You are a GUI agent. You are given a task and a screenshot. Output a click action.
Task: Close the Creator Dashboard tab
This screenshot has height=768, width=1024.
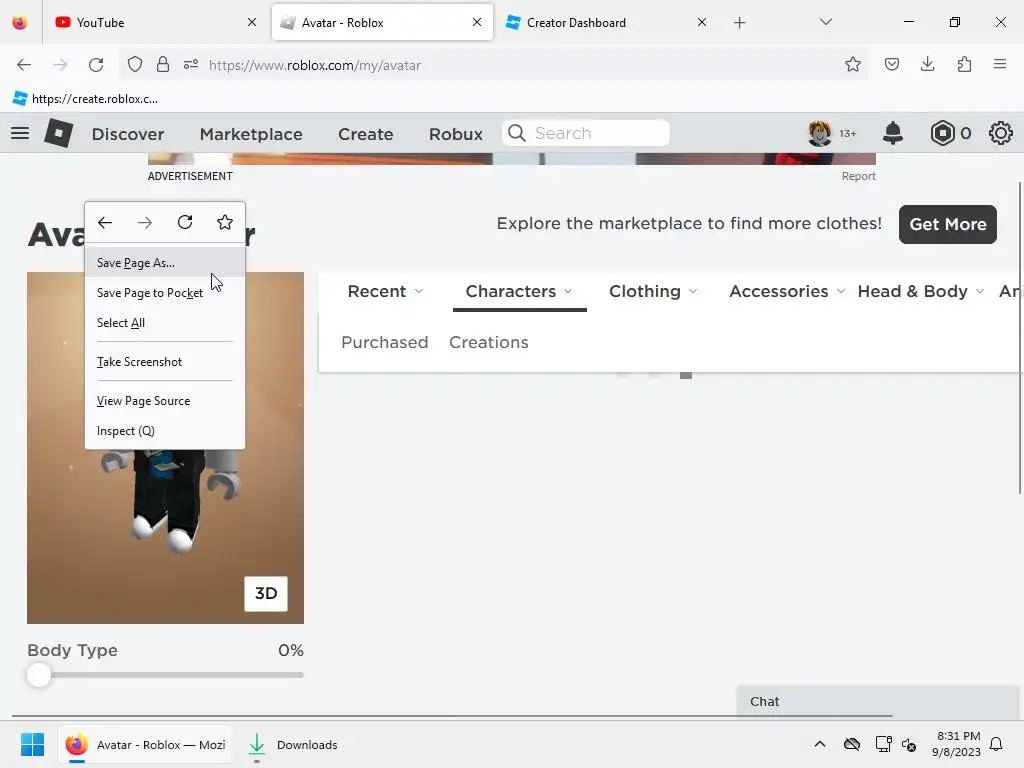pyautogui.click(x=701, y=23)
